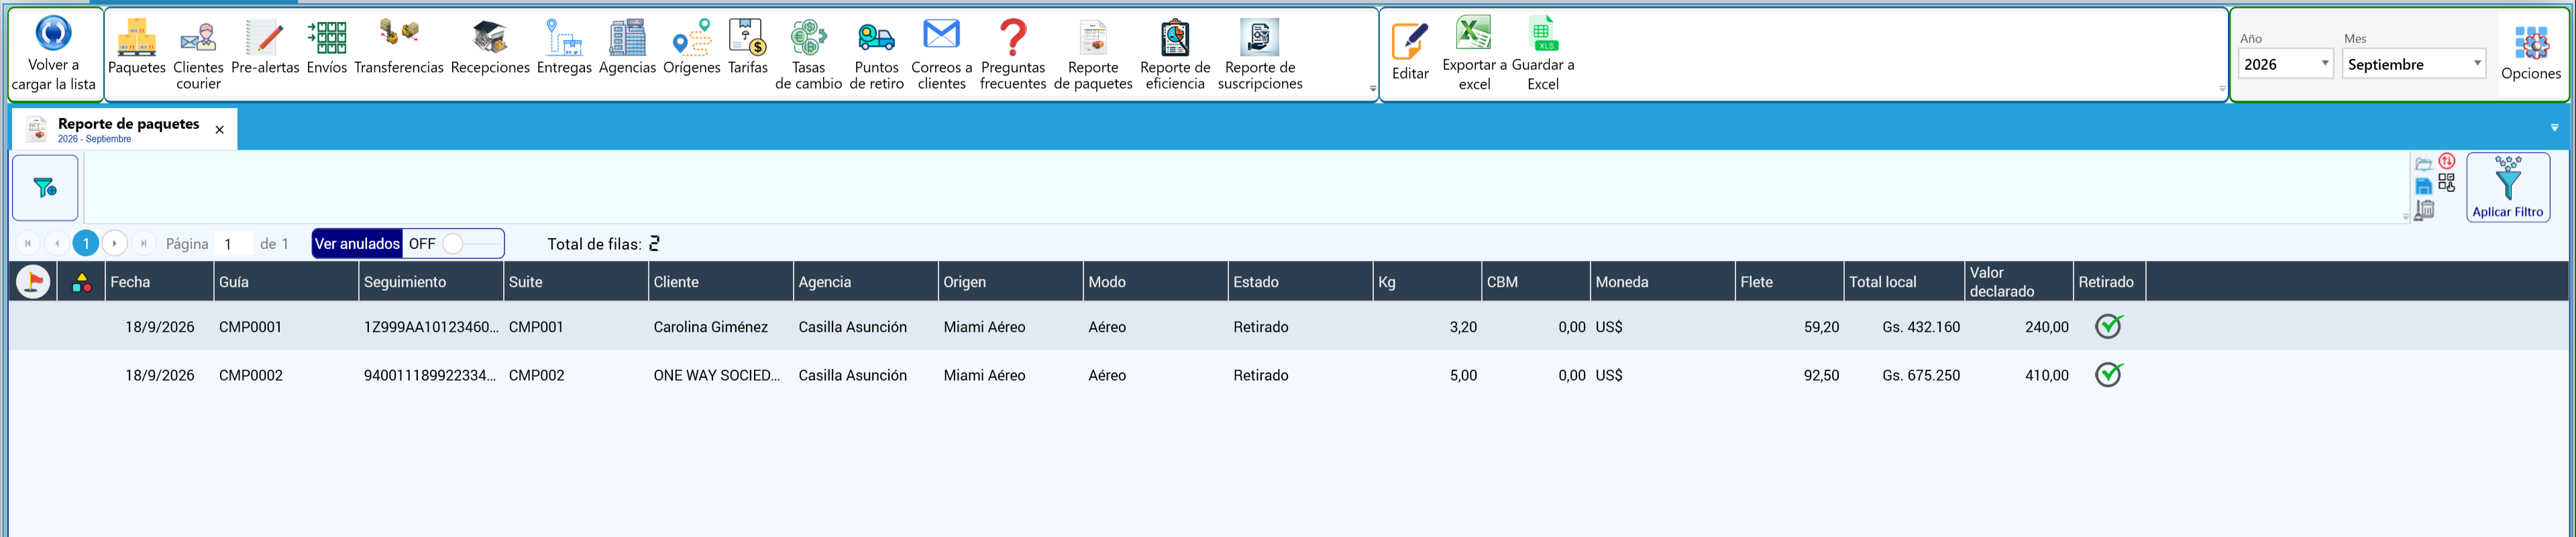The height and width of the screenshot is (537, 2576).
Task: Click the checkbox selection grid icon
Action: click(x=2447, y=183)
